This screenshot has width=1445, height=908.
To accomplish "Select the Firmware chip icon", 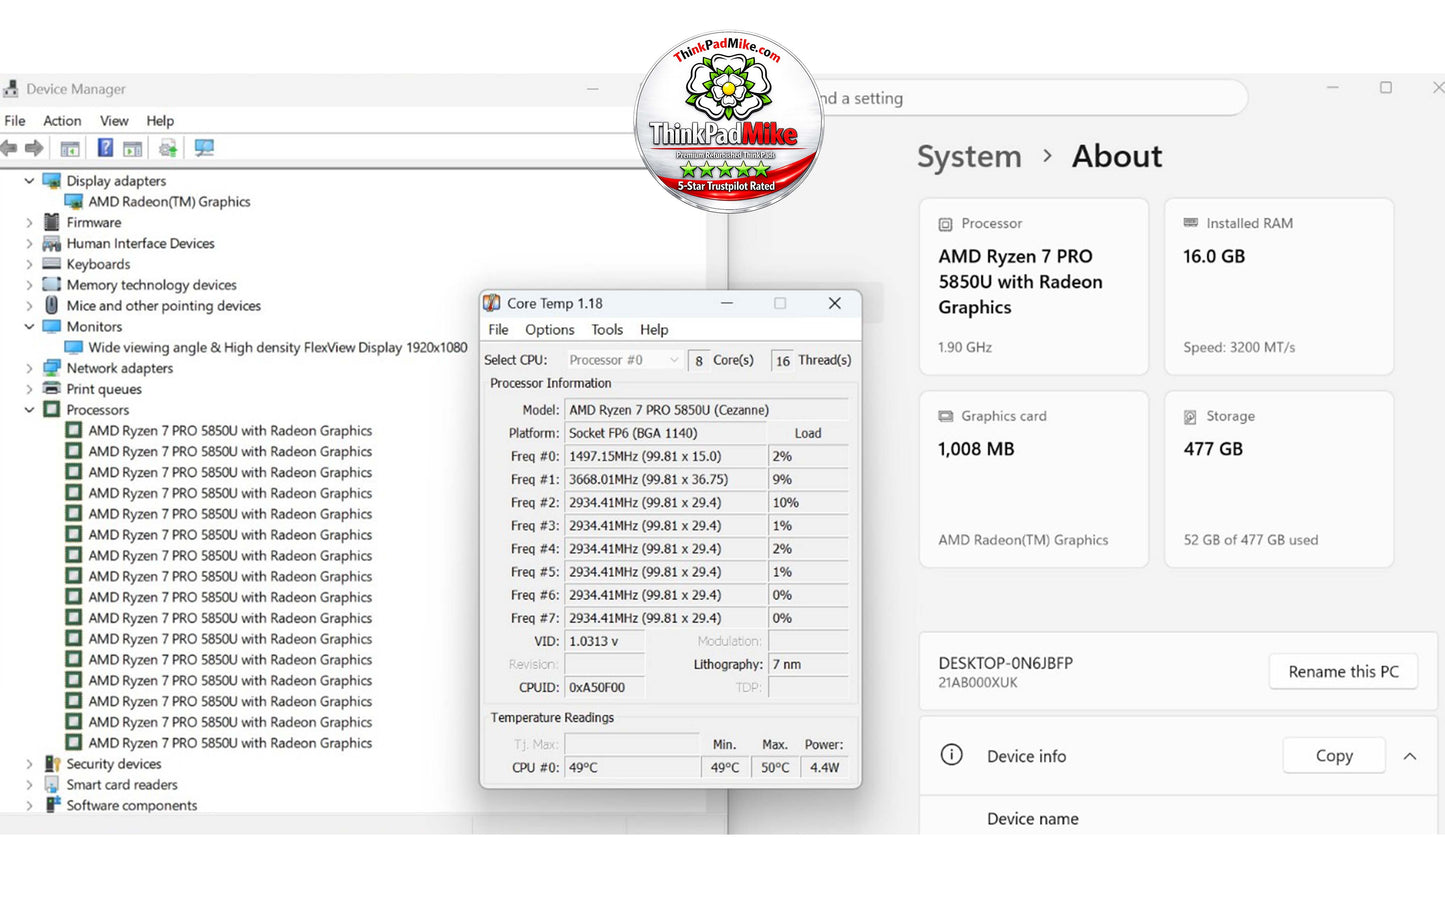I will coord(52,223).
